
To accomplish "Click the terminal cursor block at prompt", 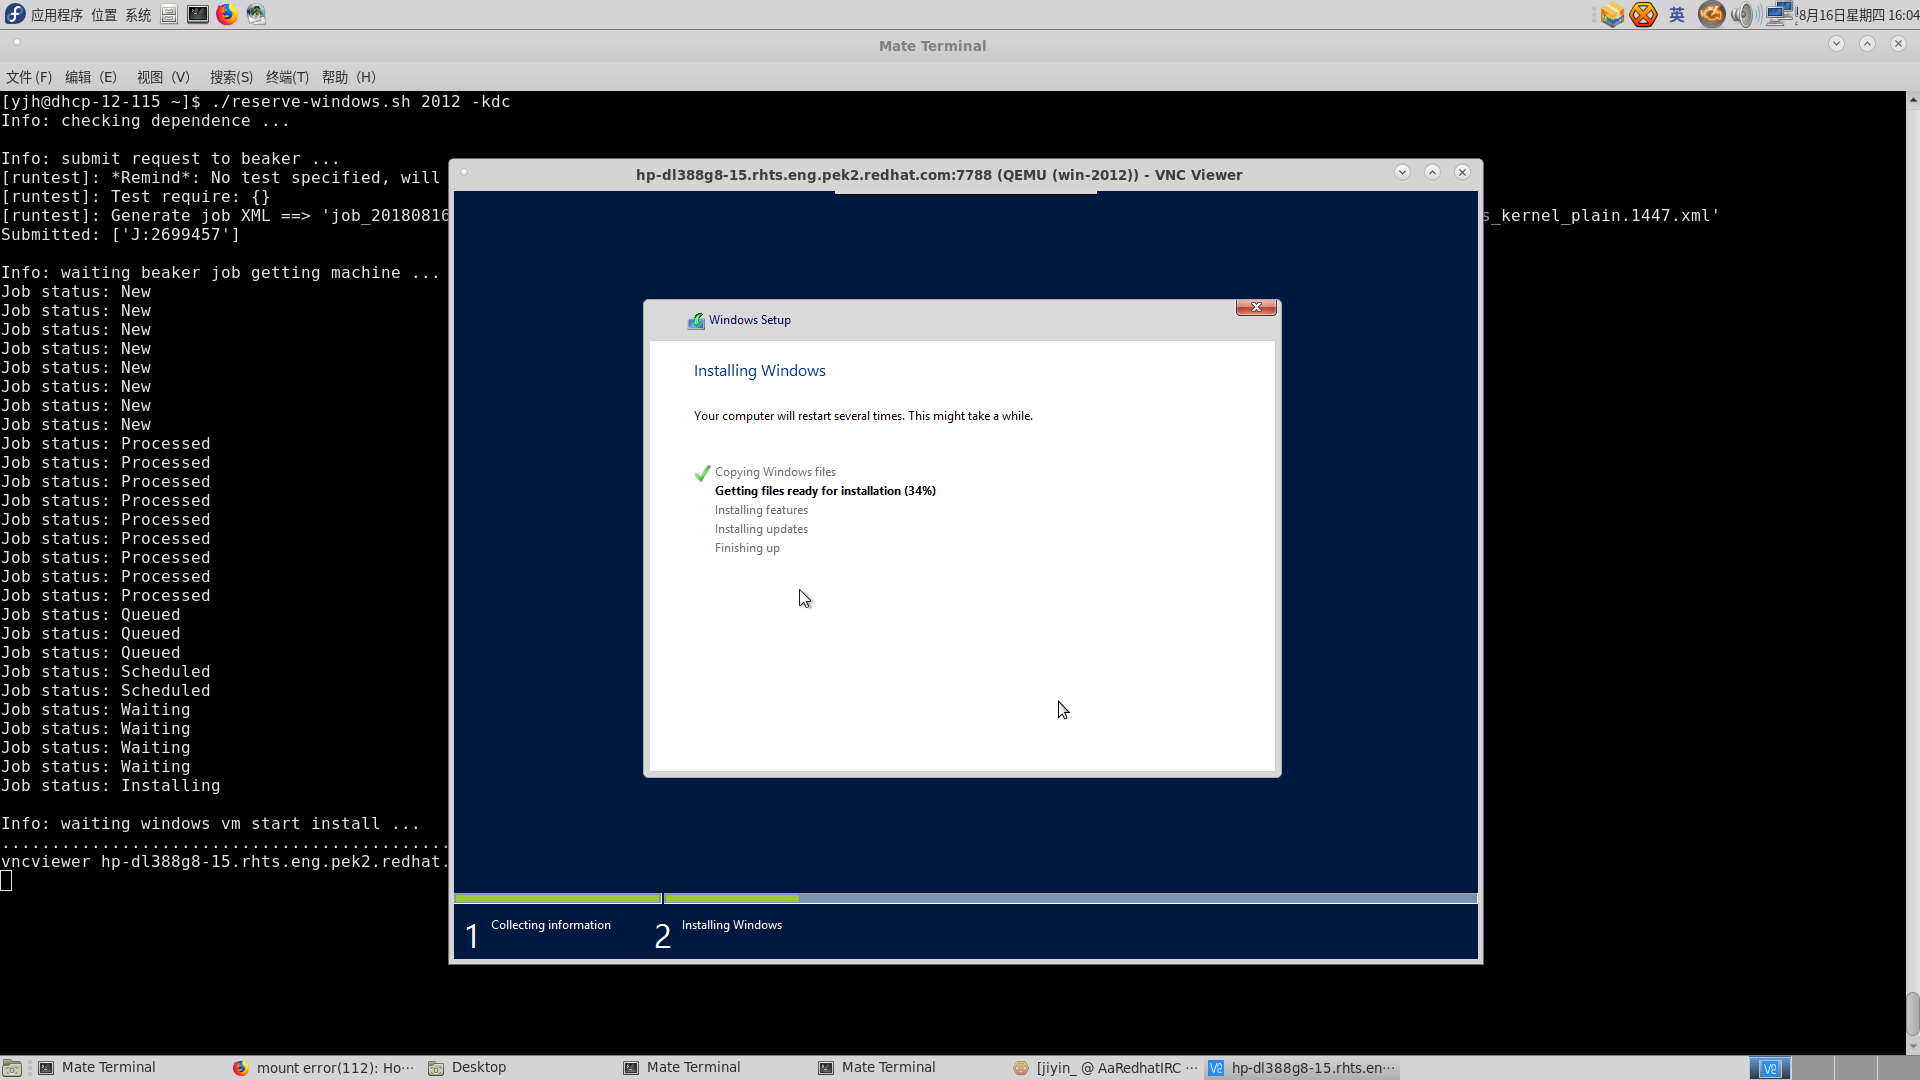I will point(6,881).
